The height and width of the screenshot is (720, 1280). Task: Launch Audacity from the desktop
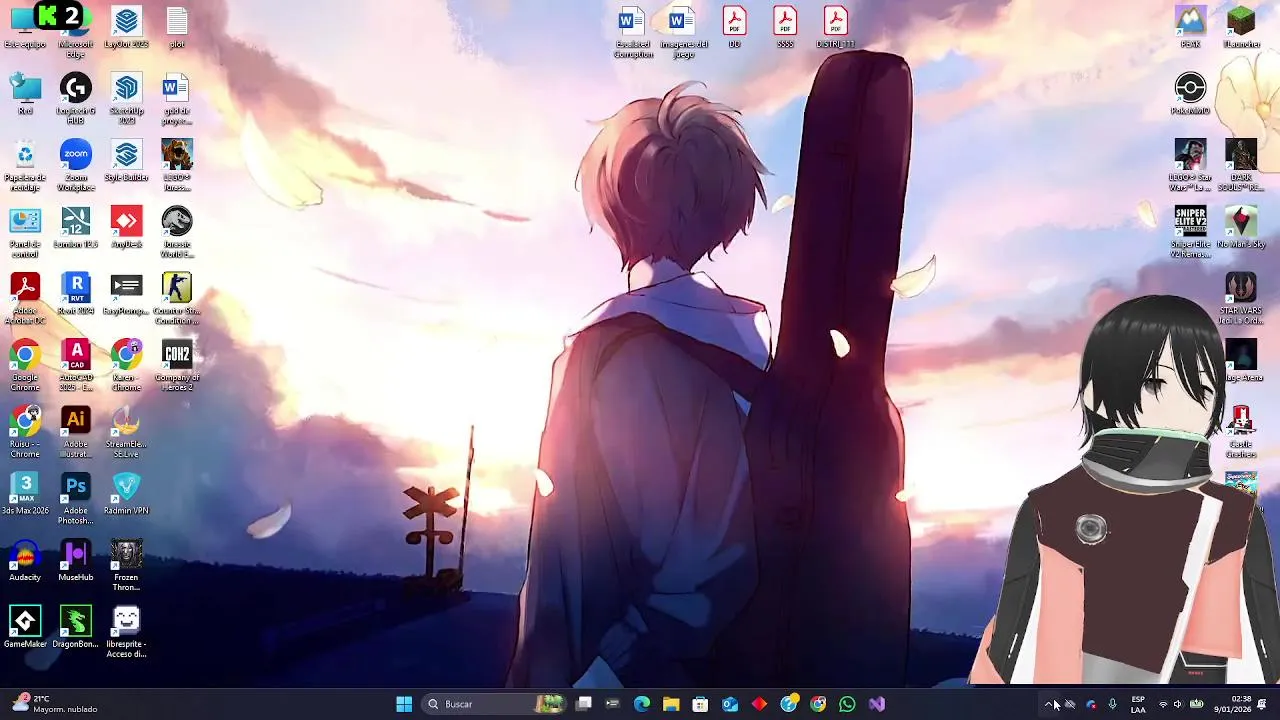coord(25,560)
